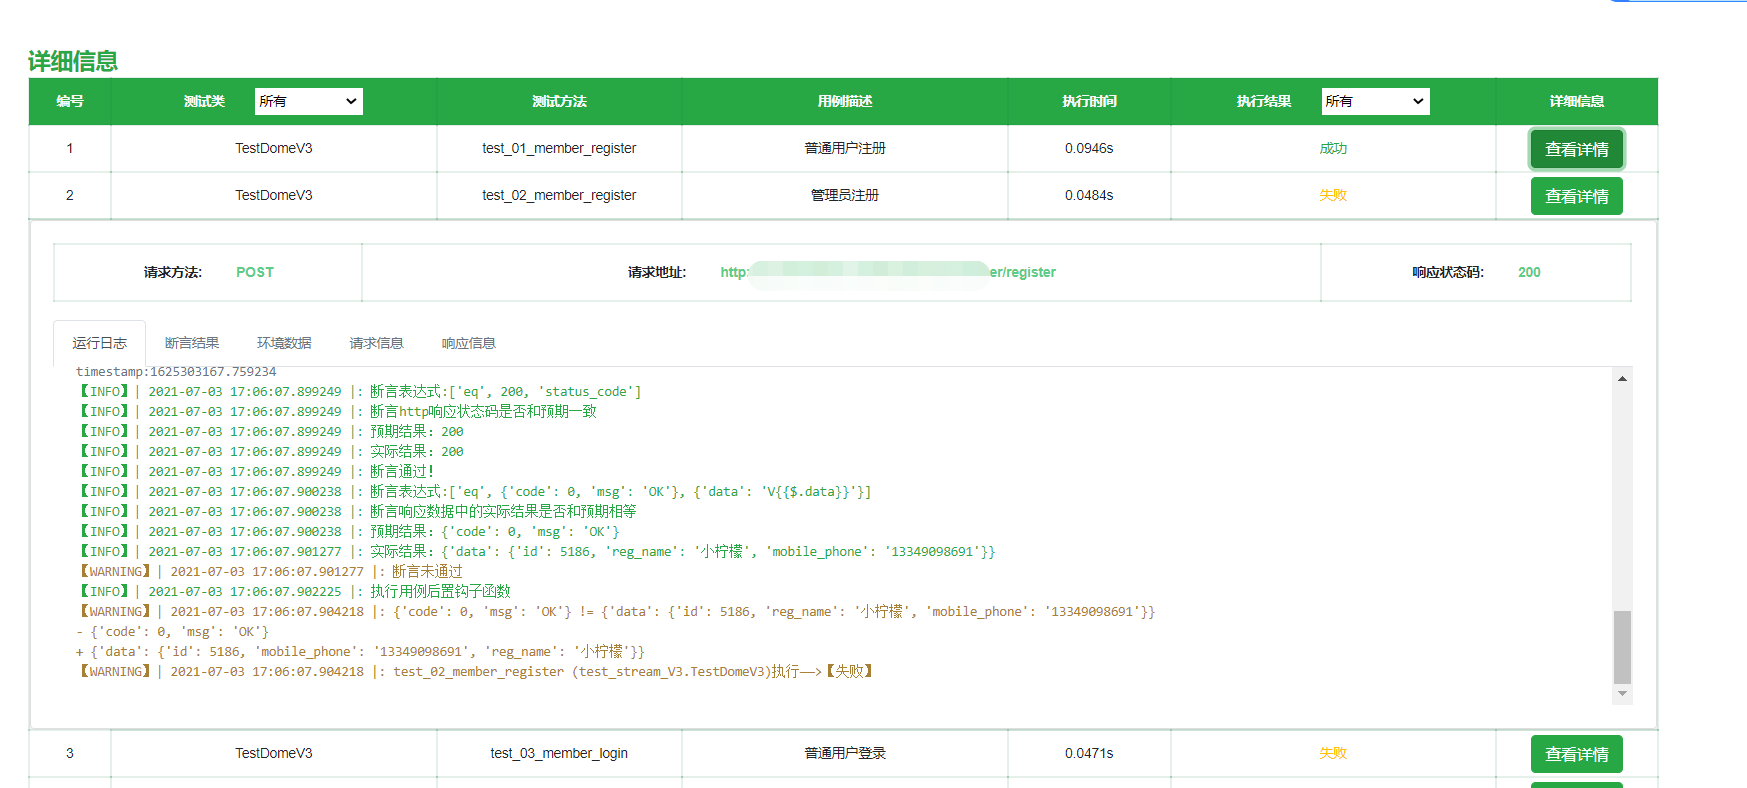The width and height of the screenshot is (1747, 788).
Task: Select the test_03_member_login method cell
Action: point(559,753)
